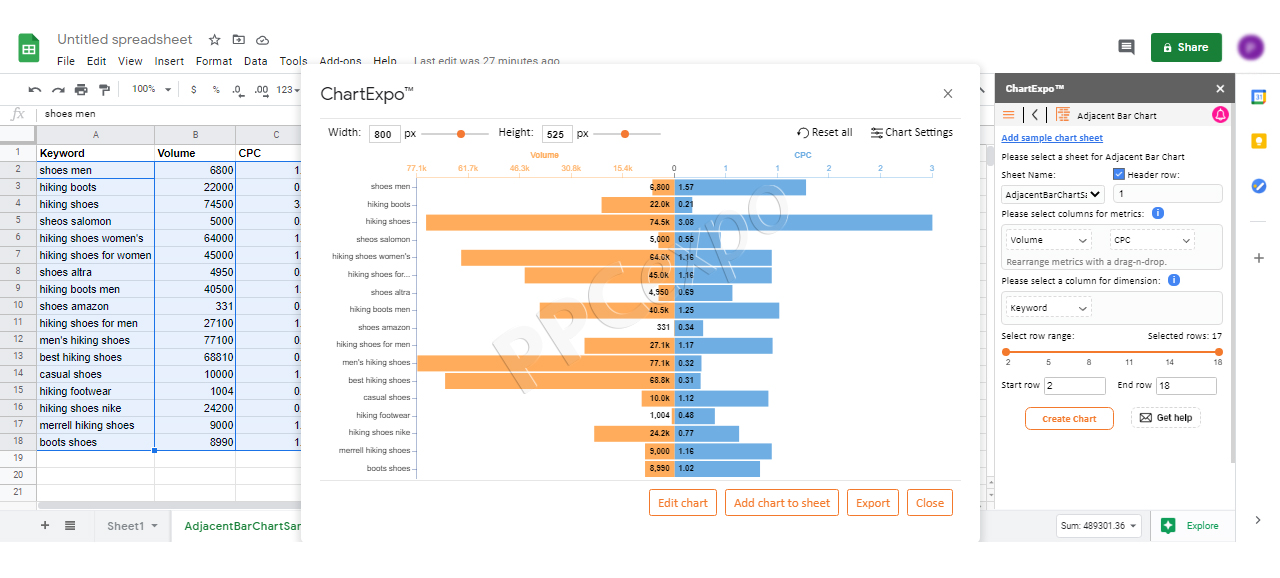Open the Sheet Name dropdown

(1053, 195)
